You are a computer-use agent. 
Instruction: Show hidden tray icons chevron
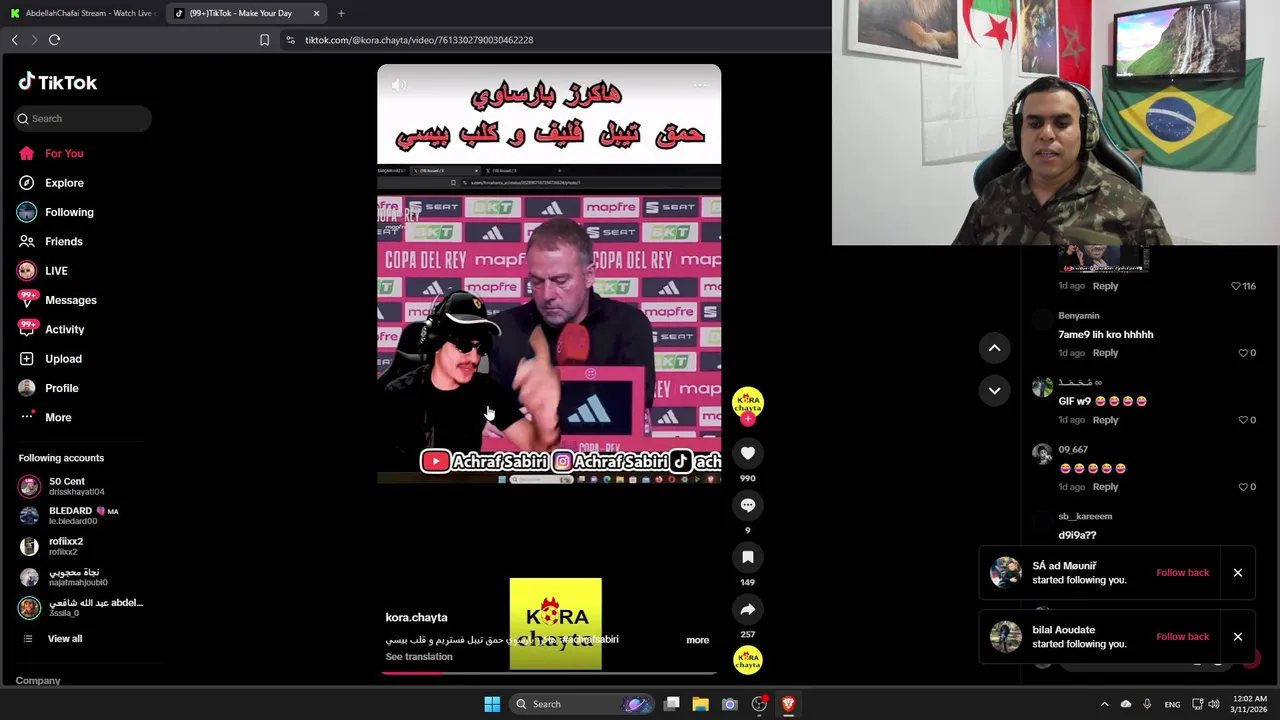pyautogui.click(x=1104, y=704)
